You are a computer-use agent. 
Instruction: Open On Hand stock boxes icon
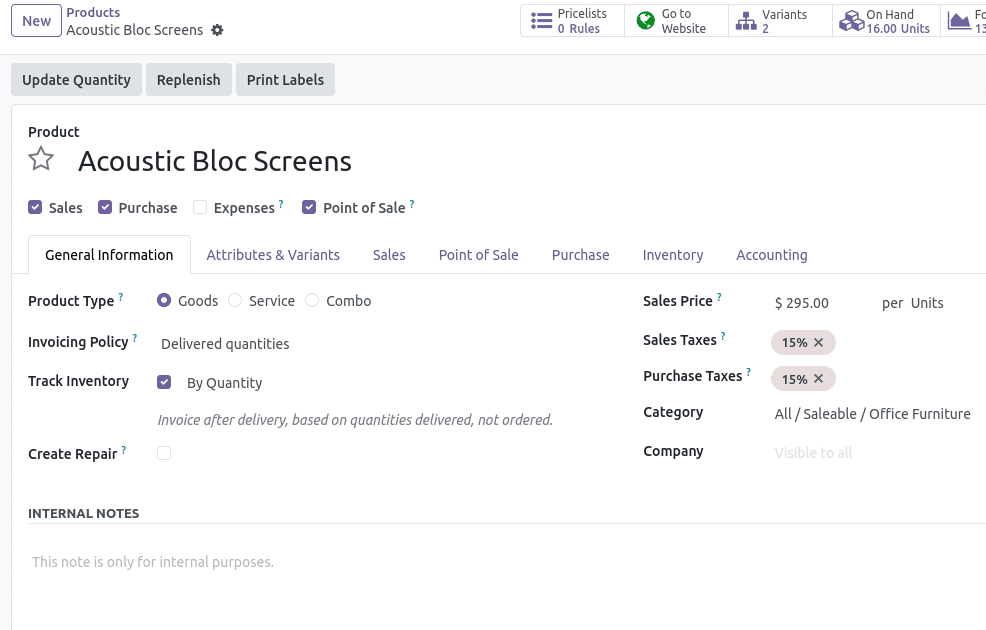coord(851,21)
